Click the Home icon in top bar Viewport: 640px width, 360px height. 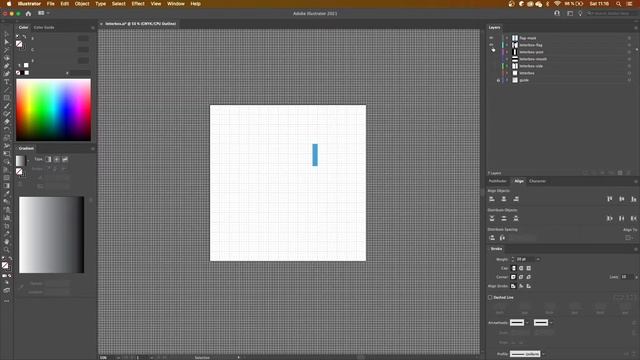(x=28, y=13)
